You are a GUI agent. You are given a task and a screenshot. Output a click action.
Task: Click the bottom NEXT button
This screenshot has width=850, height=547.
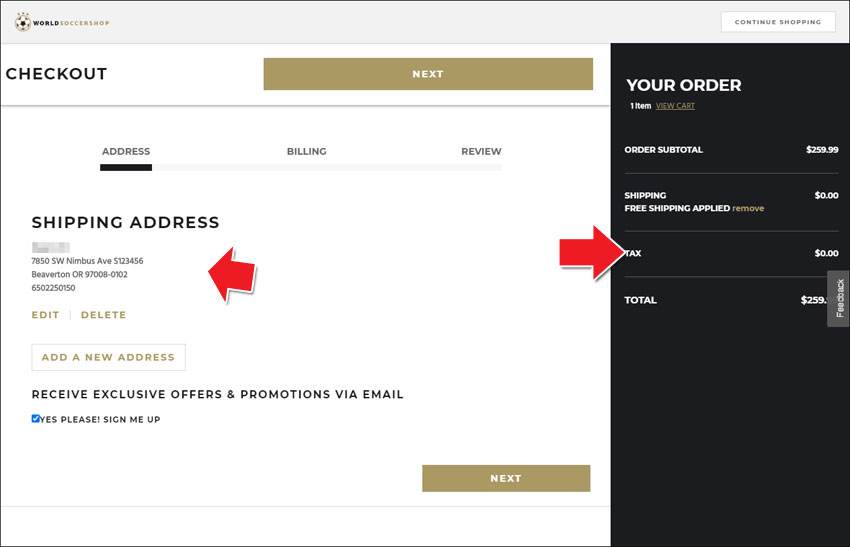point(506,478)
